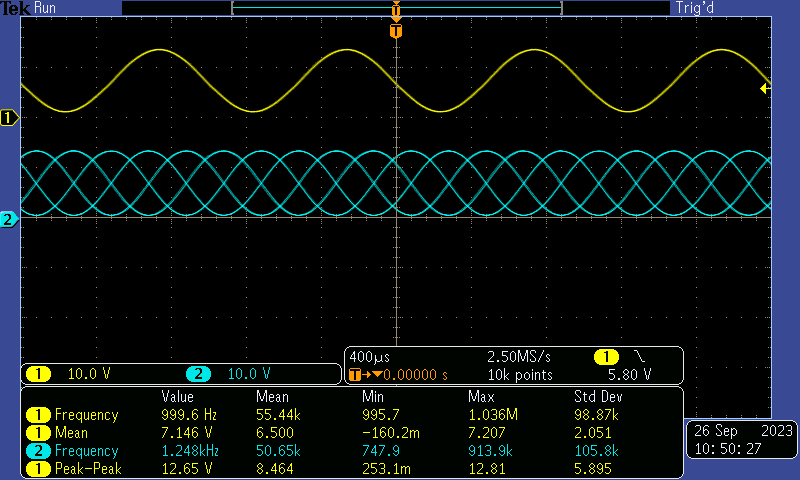Click the Tek logo in the corner
The height and width of the screenshot is (480, 800).
click(x=15, y=8)
